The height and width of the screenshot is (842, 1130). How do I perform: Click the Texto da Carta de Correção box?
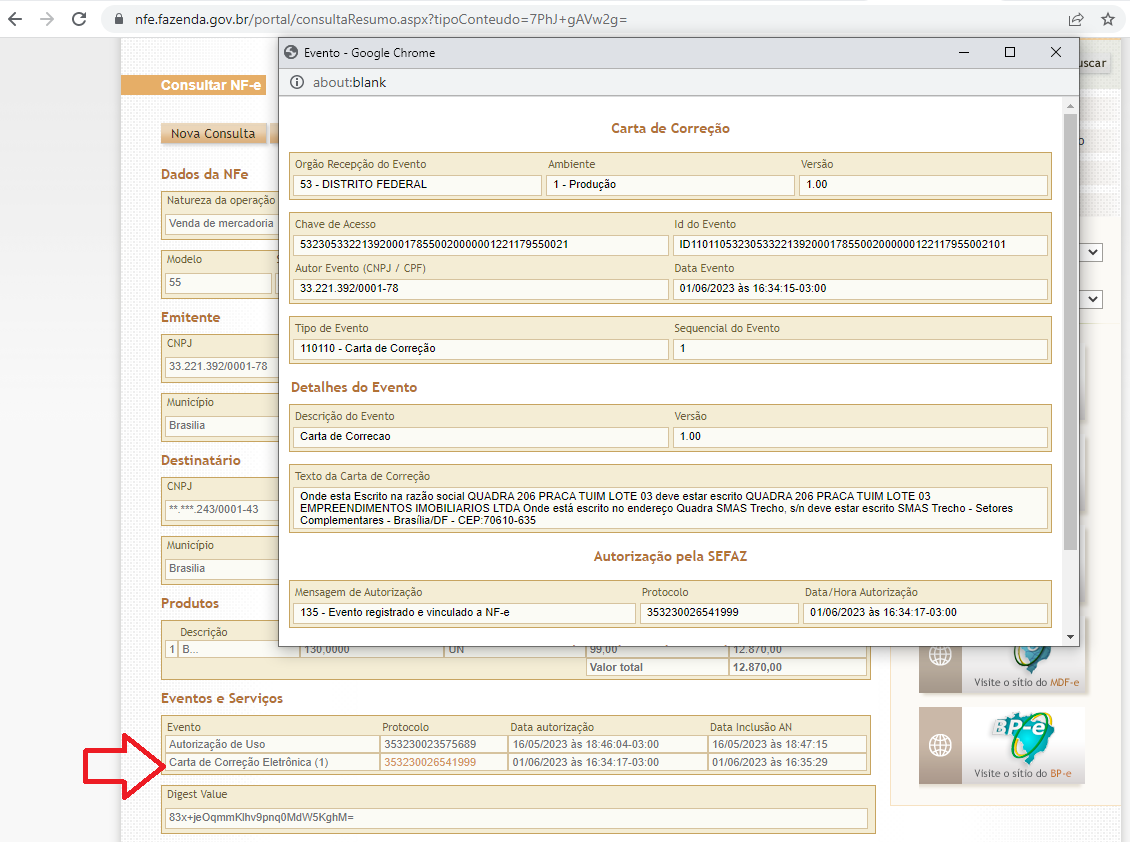coord(670,508)
